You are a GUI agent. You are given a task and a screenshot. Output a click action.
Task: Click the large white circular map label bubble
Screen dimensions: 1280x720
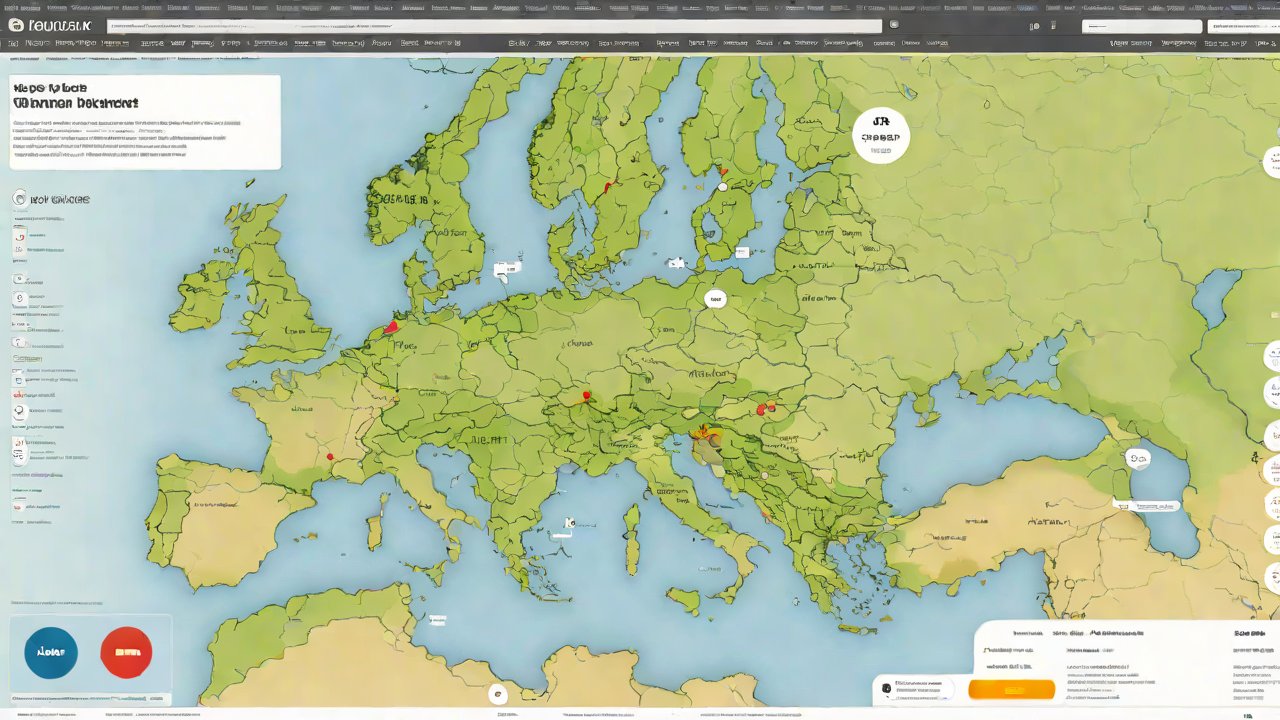tap(881, 136)
